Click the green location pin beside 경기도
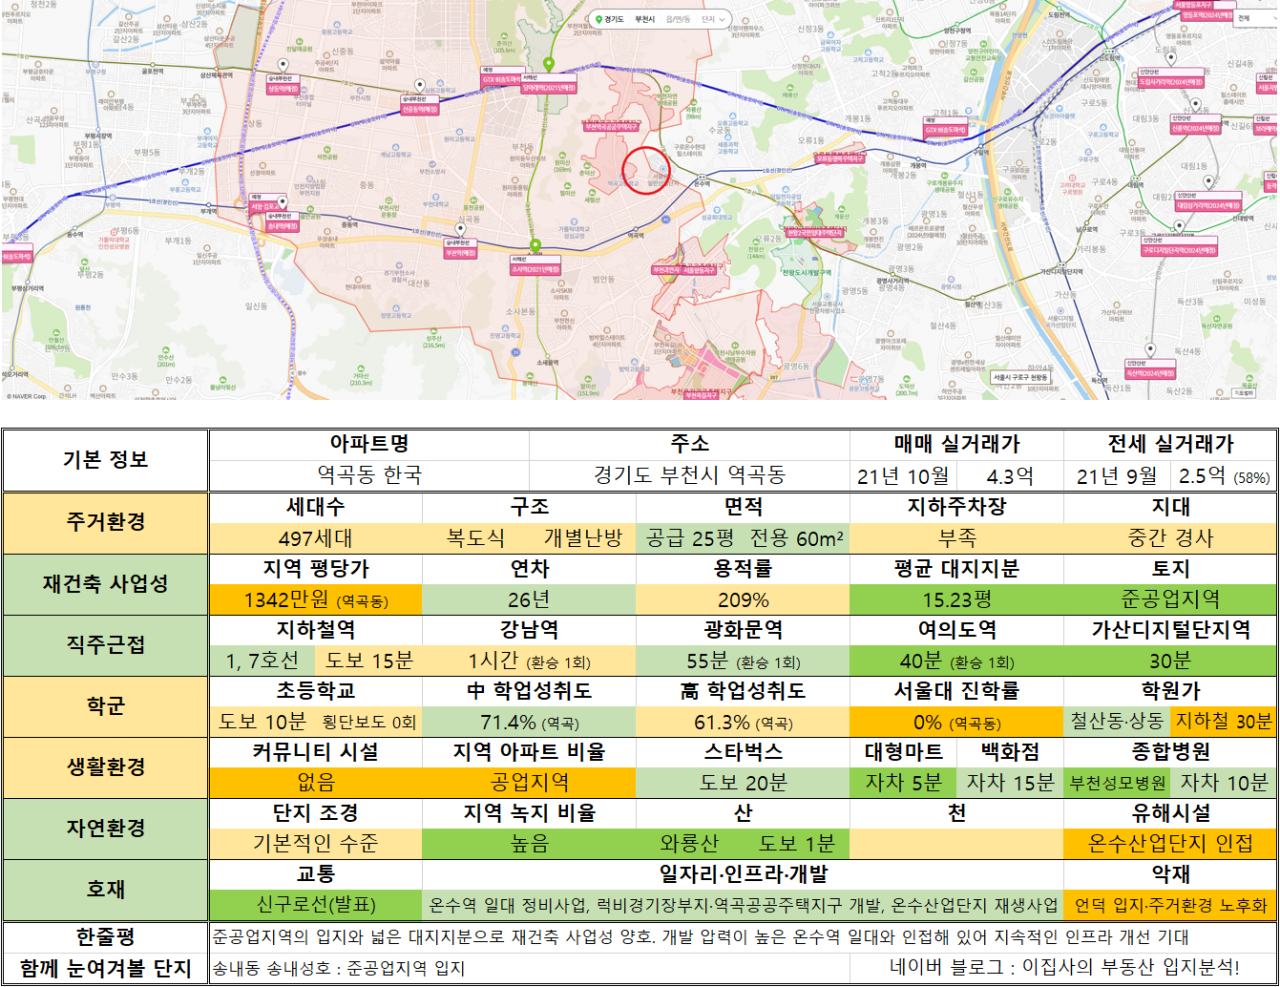Screen dimensions: 1280x987 (x=599, y=19)
